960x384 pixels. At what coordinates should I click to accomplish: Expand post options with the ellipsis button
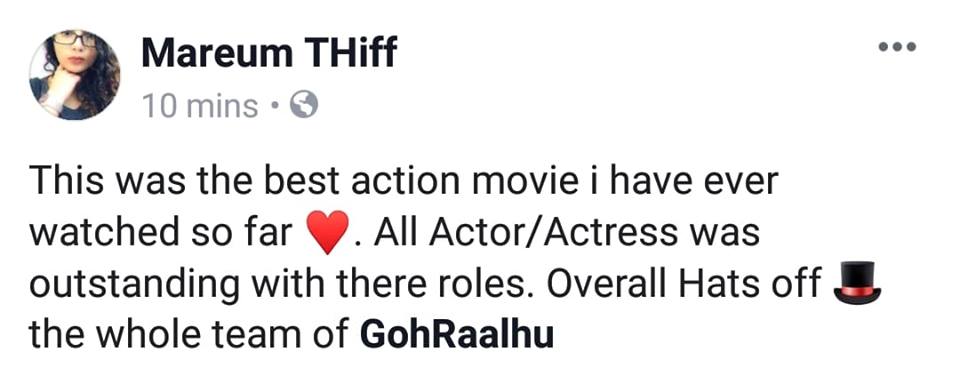(x=897, y=47)
